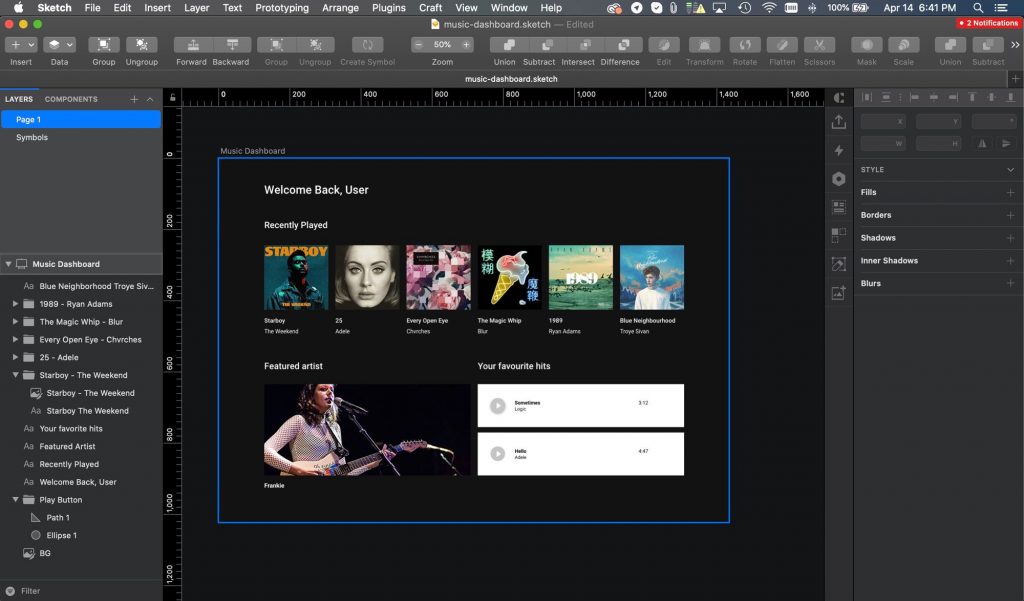
Task: Zoom out with the minus button
Action: tap(419, 45)
